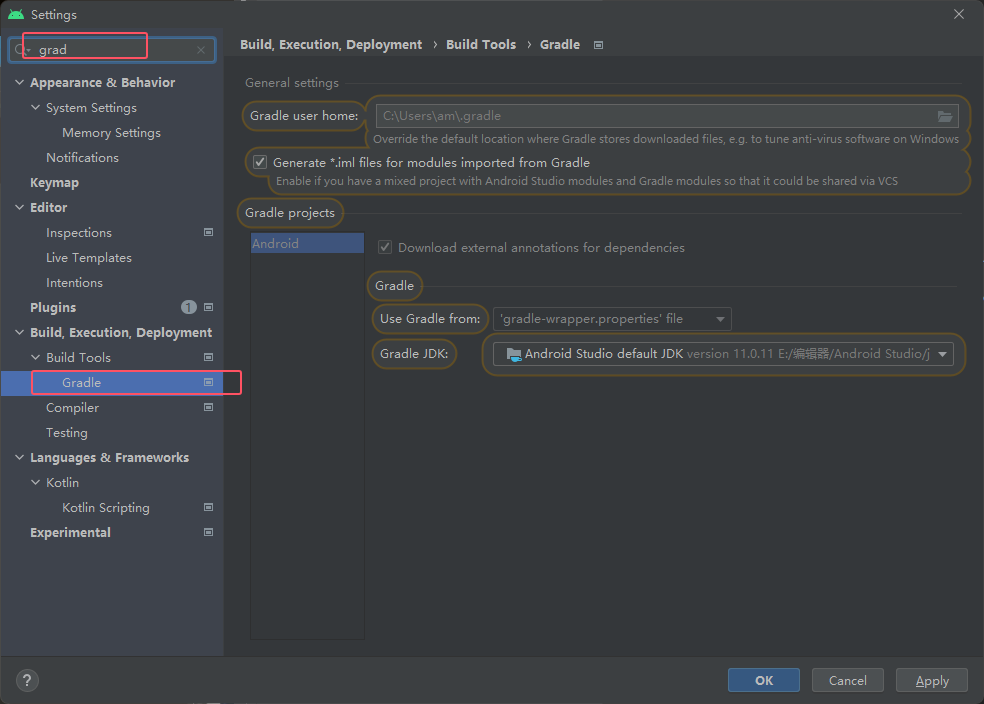
Task: Select Memory Settings in the tree
Action: point(112,132)
